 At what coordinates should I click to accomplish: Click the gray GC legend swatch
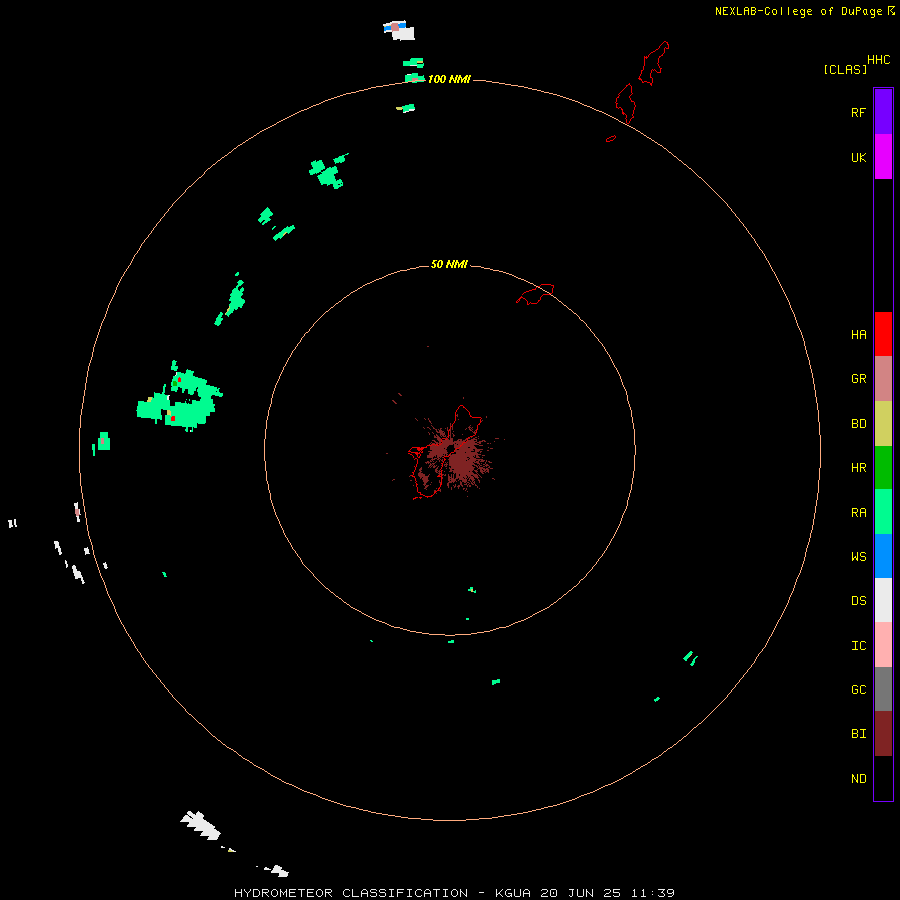click(883, 689)
